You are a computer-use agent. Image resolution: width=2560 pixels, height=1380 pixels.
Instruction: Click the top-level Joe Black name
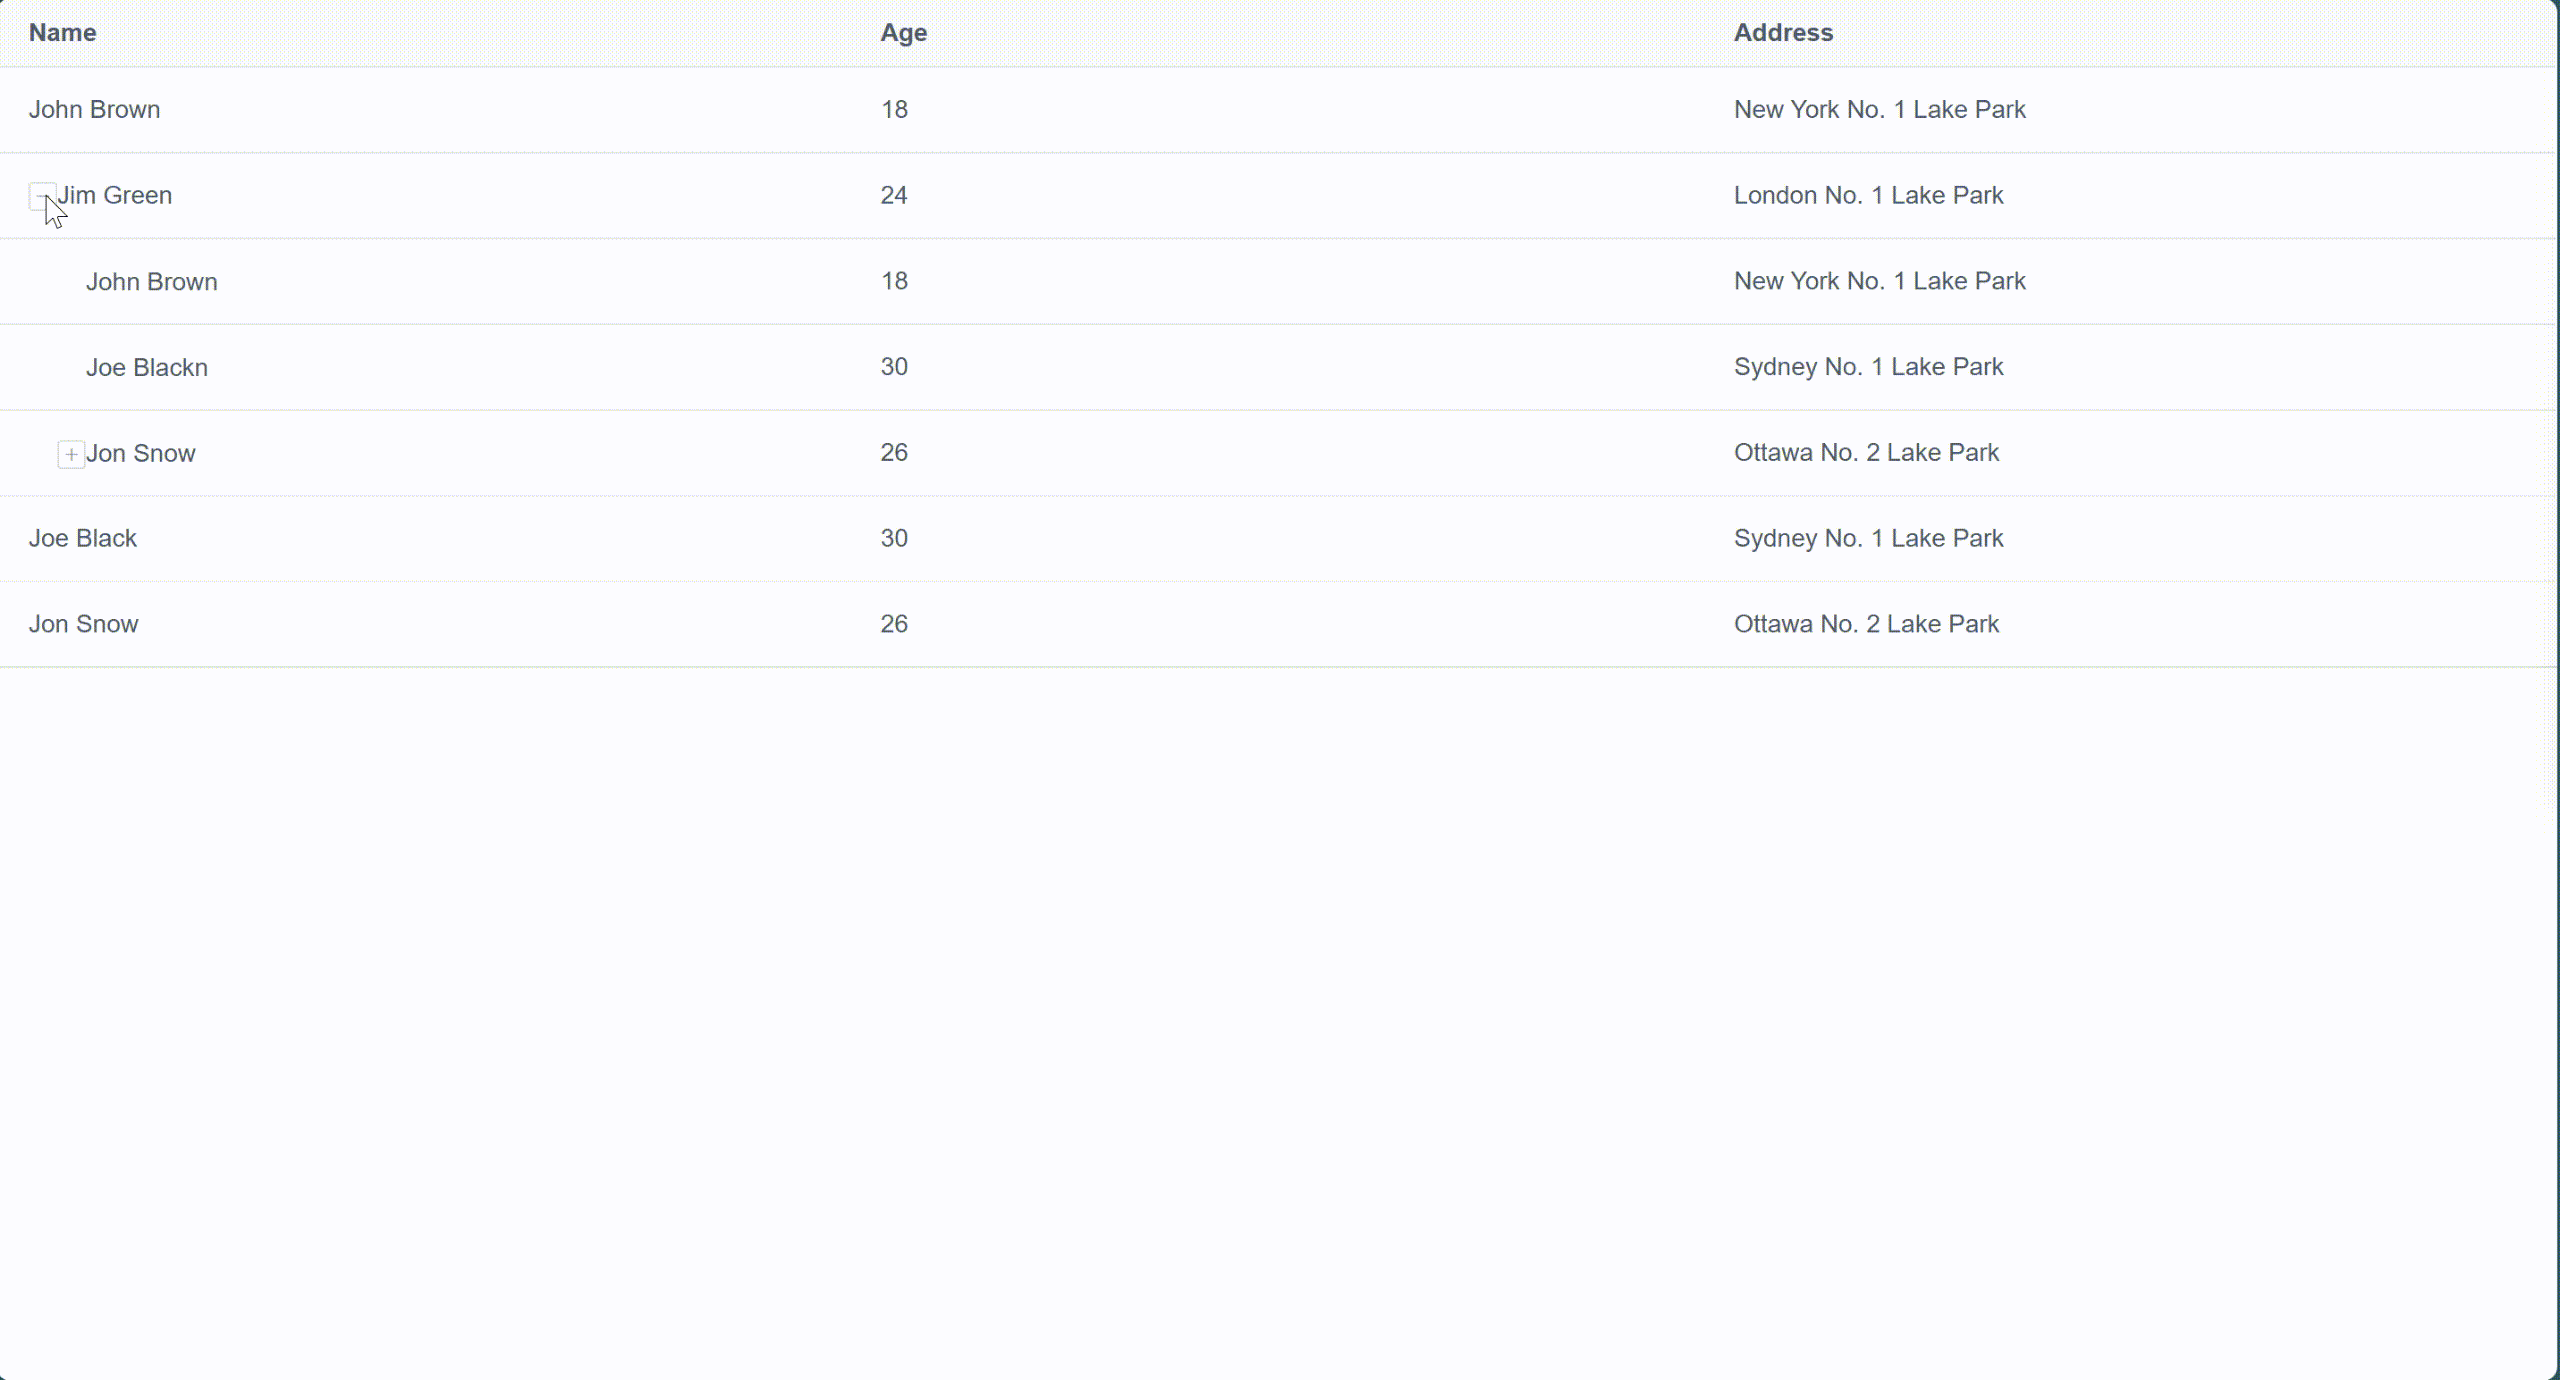pyautogui.click(x=83, y=539)
